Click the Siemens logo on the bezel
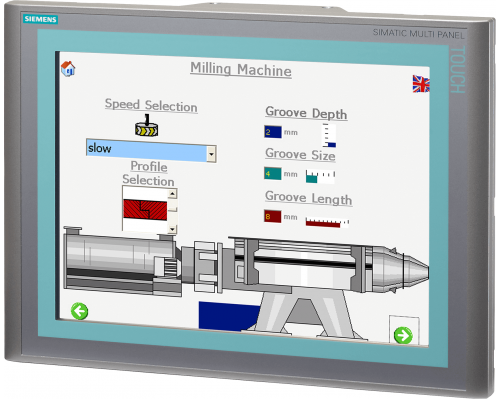This screenshot has height=400, width=500. (40, 19)
